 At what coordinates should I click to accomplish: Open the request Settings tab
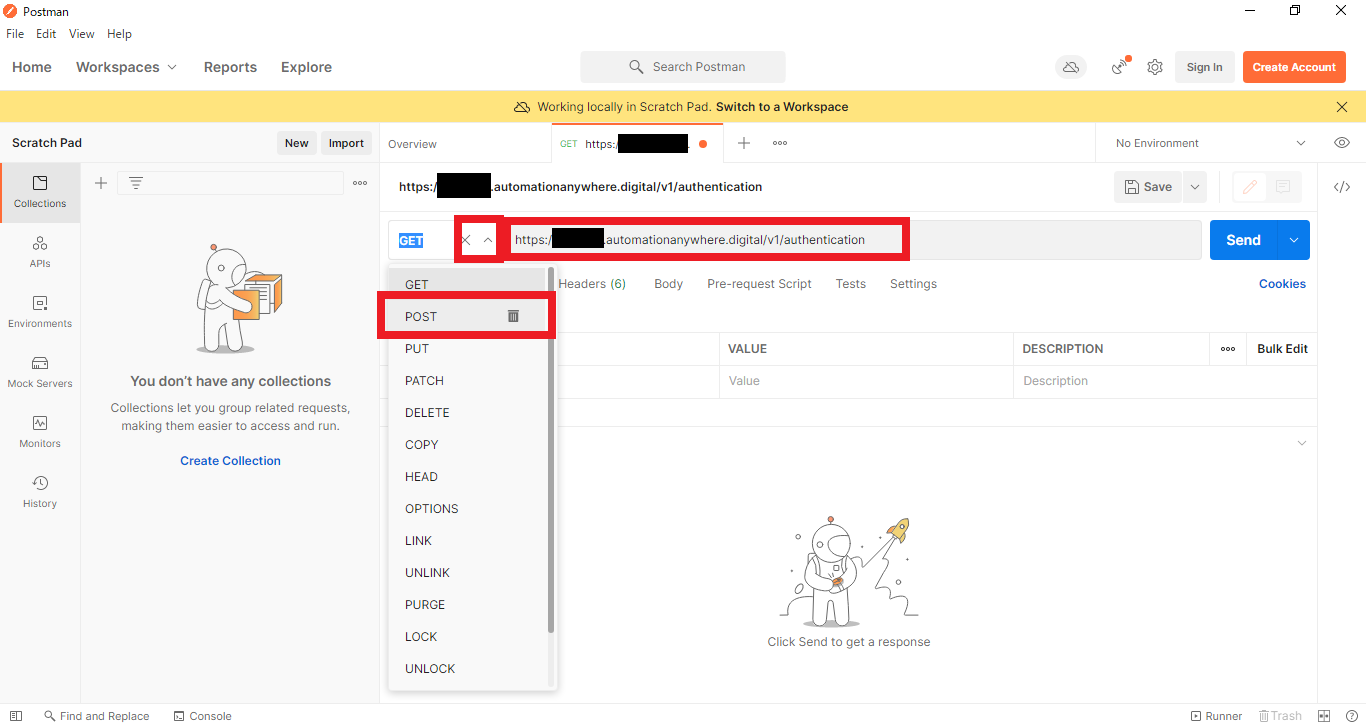(913, 284)
